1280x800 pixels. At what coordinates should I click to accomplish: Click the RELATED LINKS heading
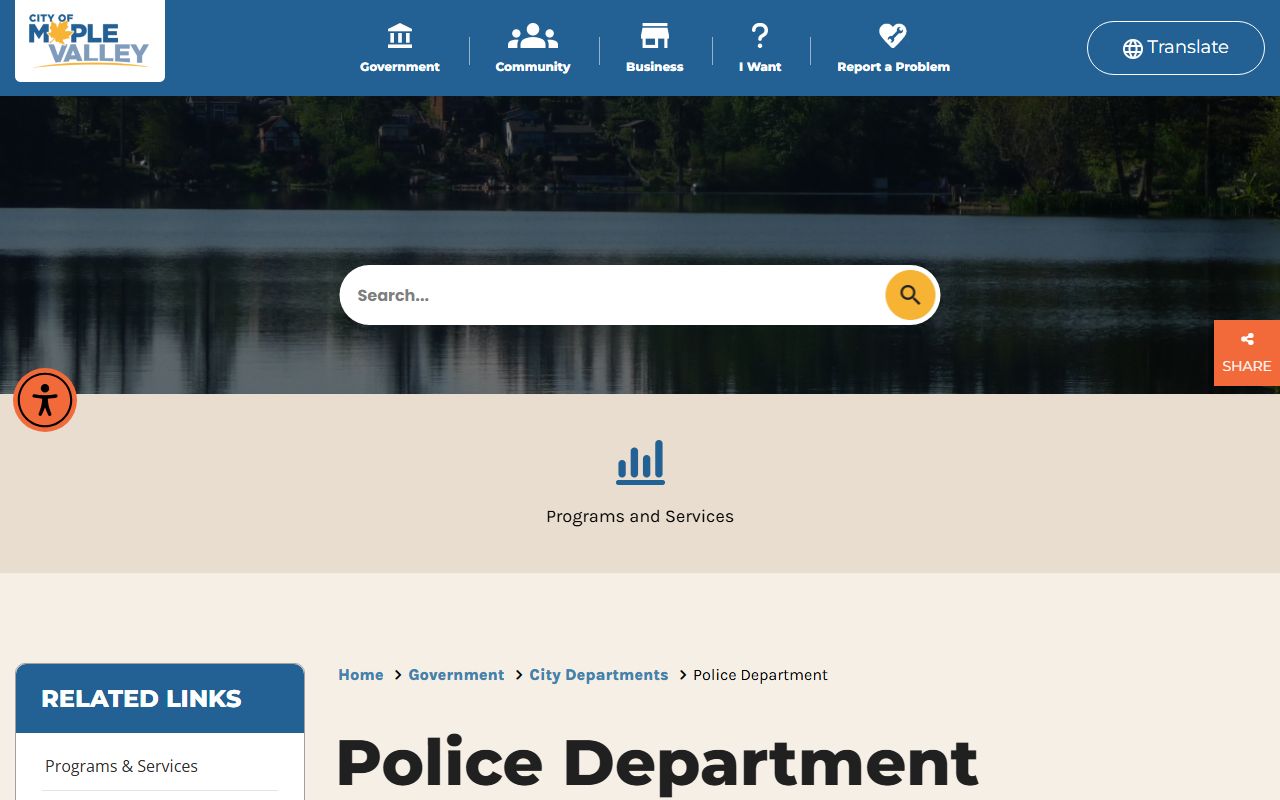141,699
